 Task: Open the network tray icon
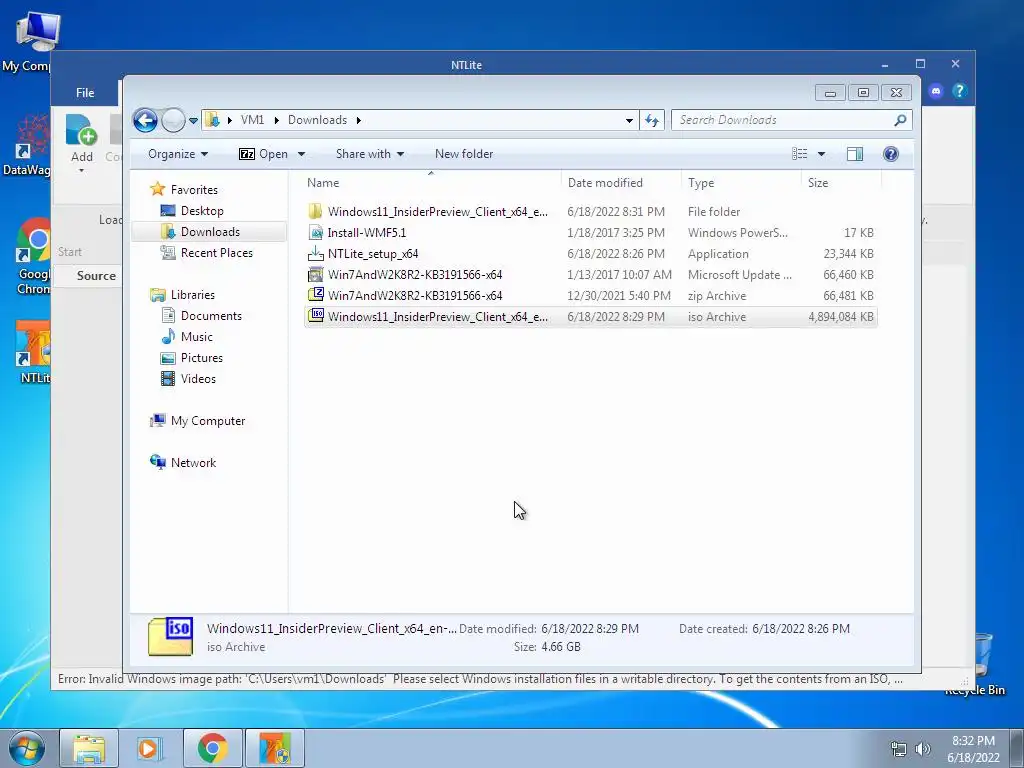(x=899, y=749)
